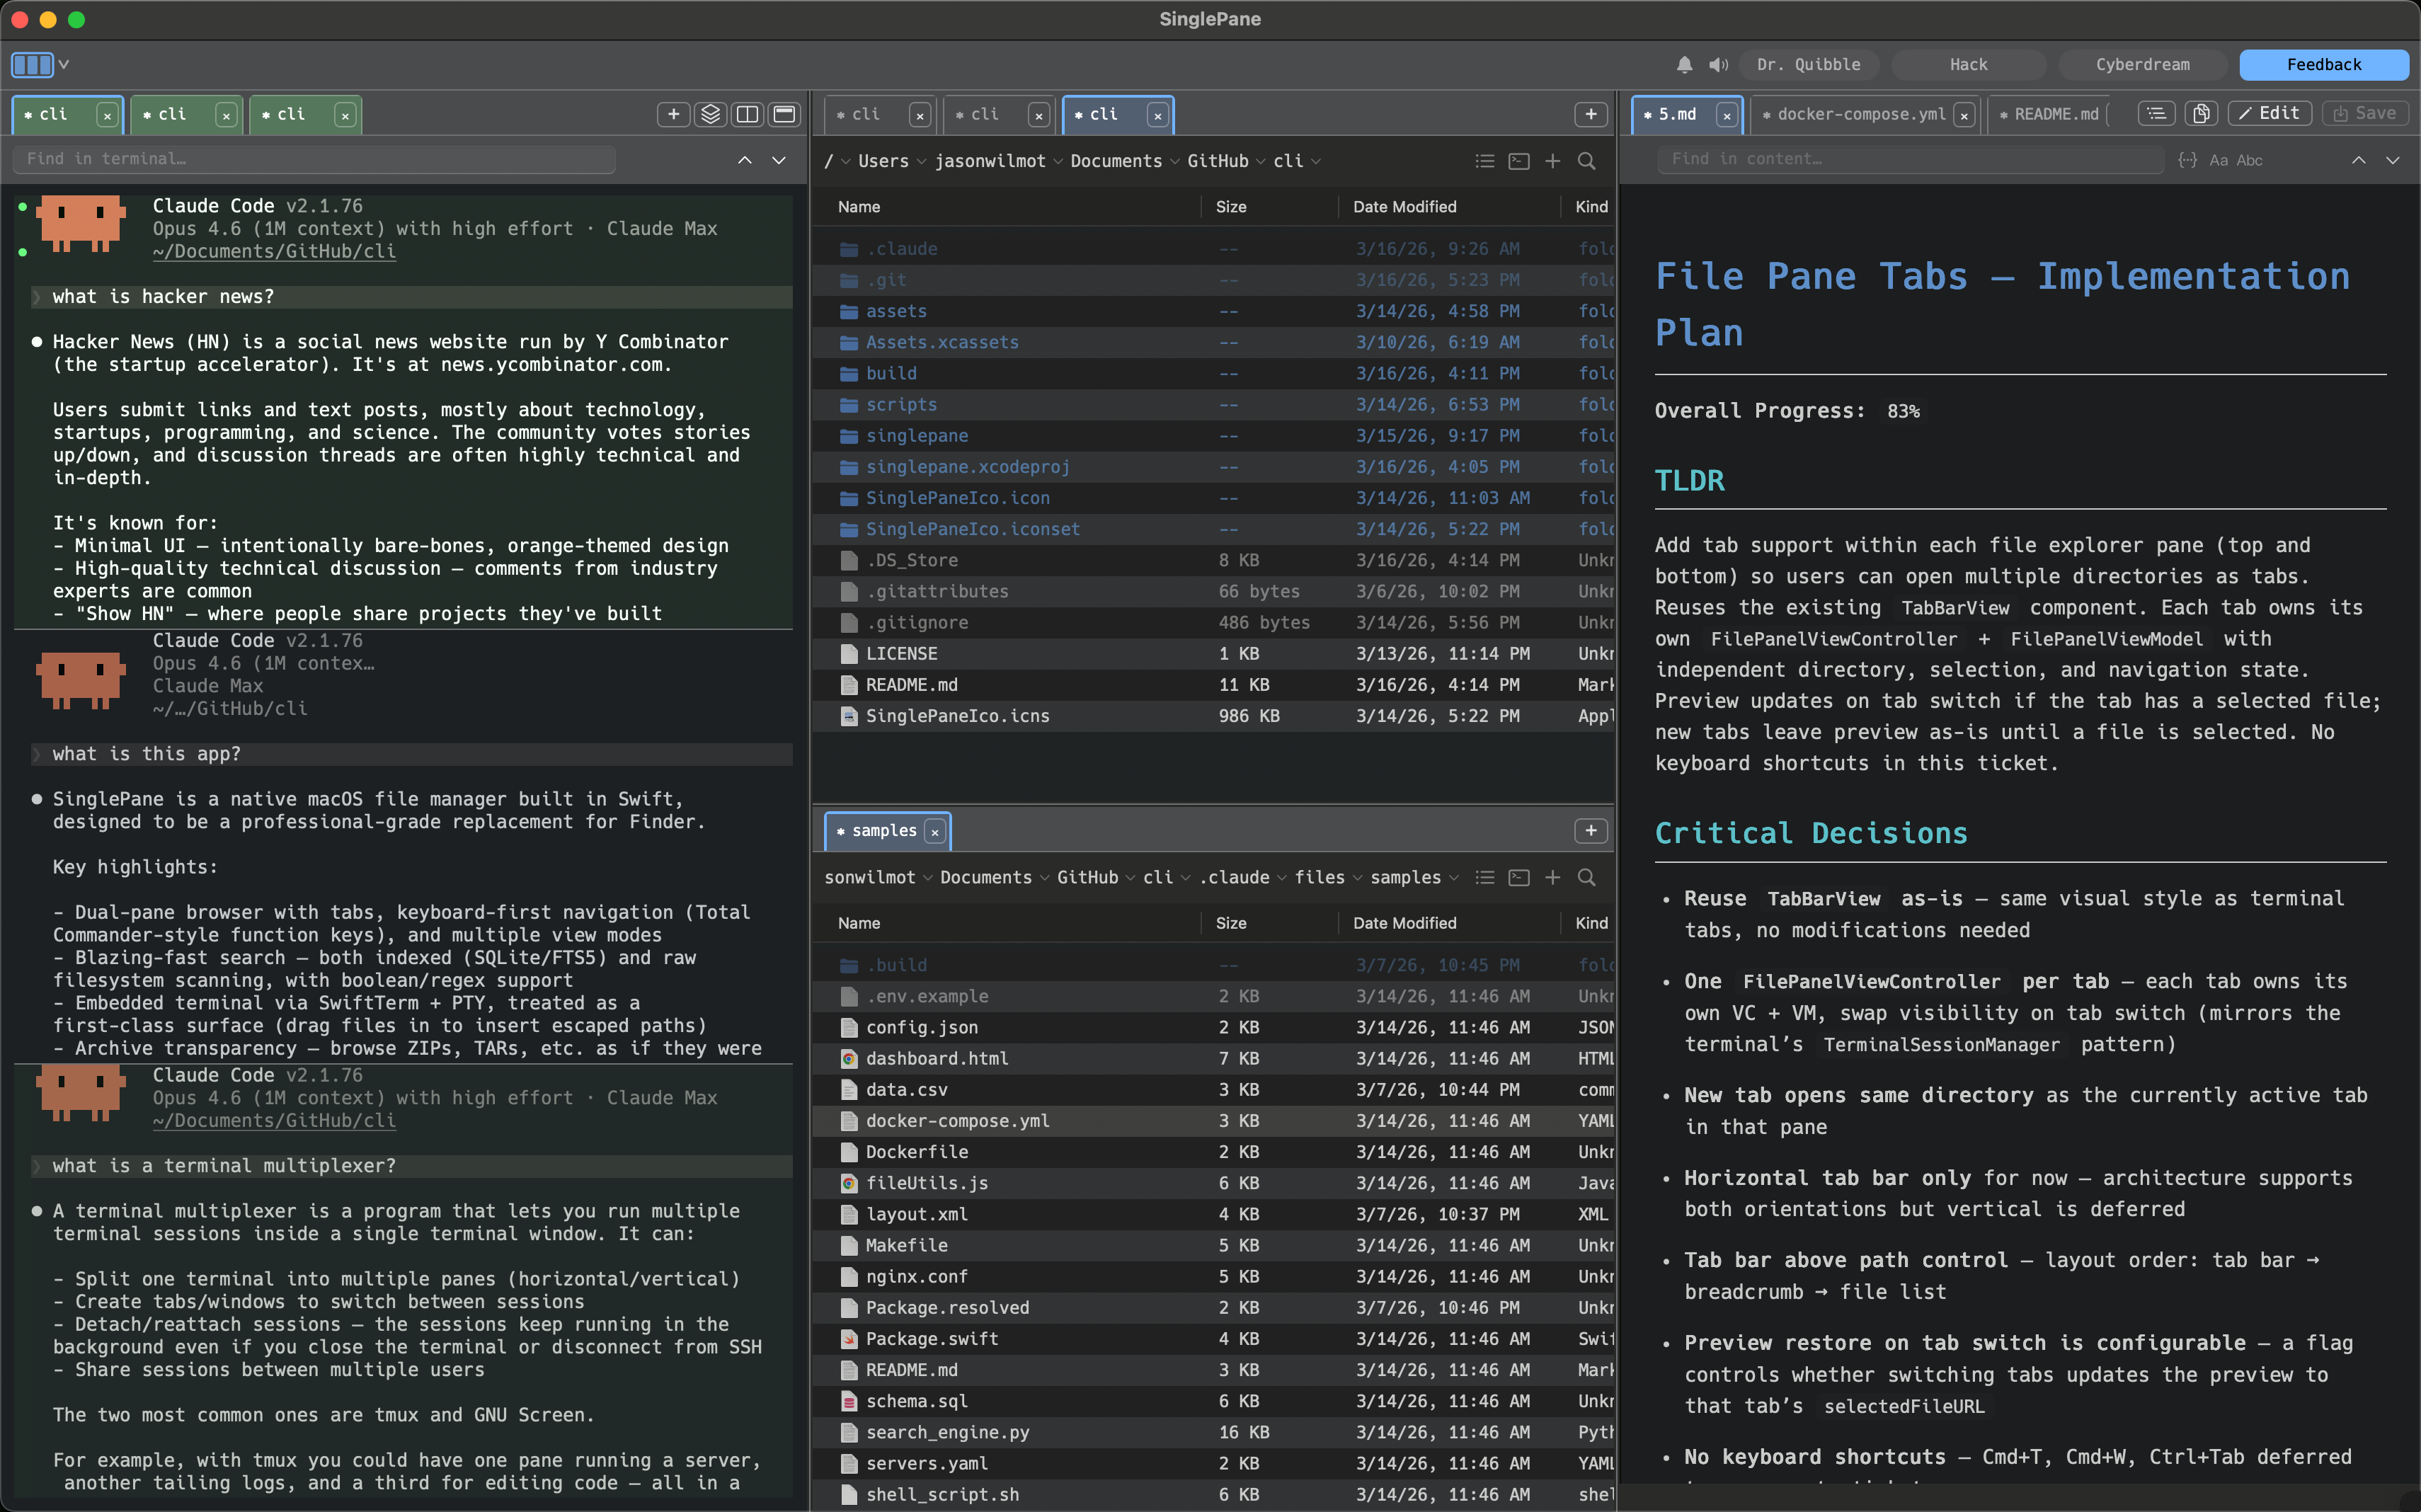The width and height of the screenshot is (2421, 1512).
Task: Focus the Find in content field
Action: click(1911, 159)
